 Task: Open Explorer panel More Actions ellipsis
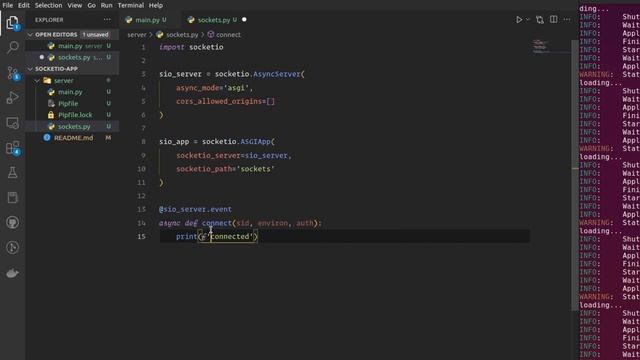tap(107, 20)
